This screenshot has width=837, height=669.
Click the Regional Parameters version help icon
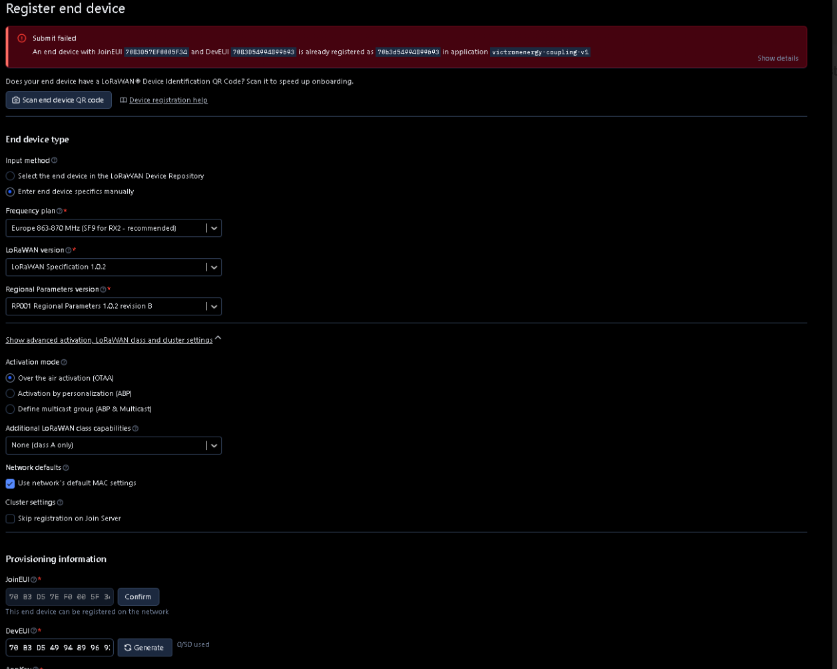[x=103, y=289]
